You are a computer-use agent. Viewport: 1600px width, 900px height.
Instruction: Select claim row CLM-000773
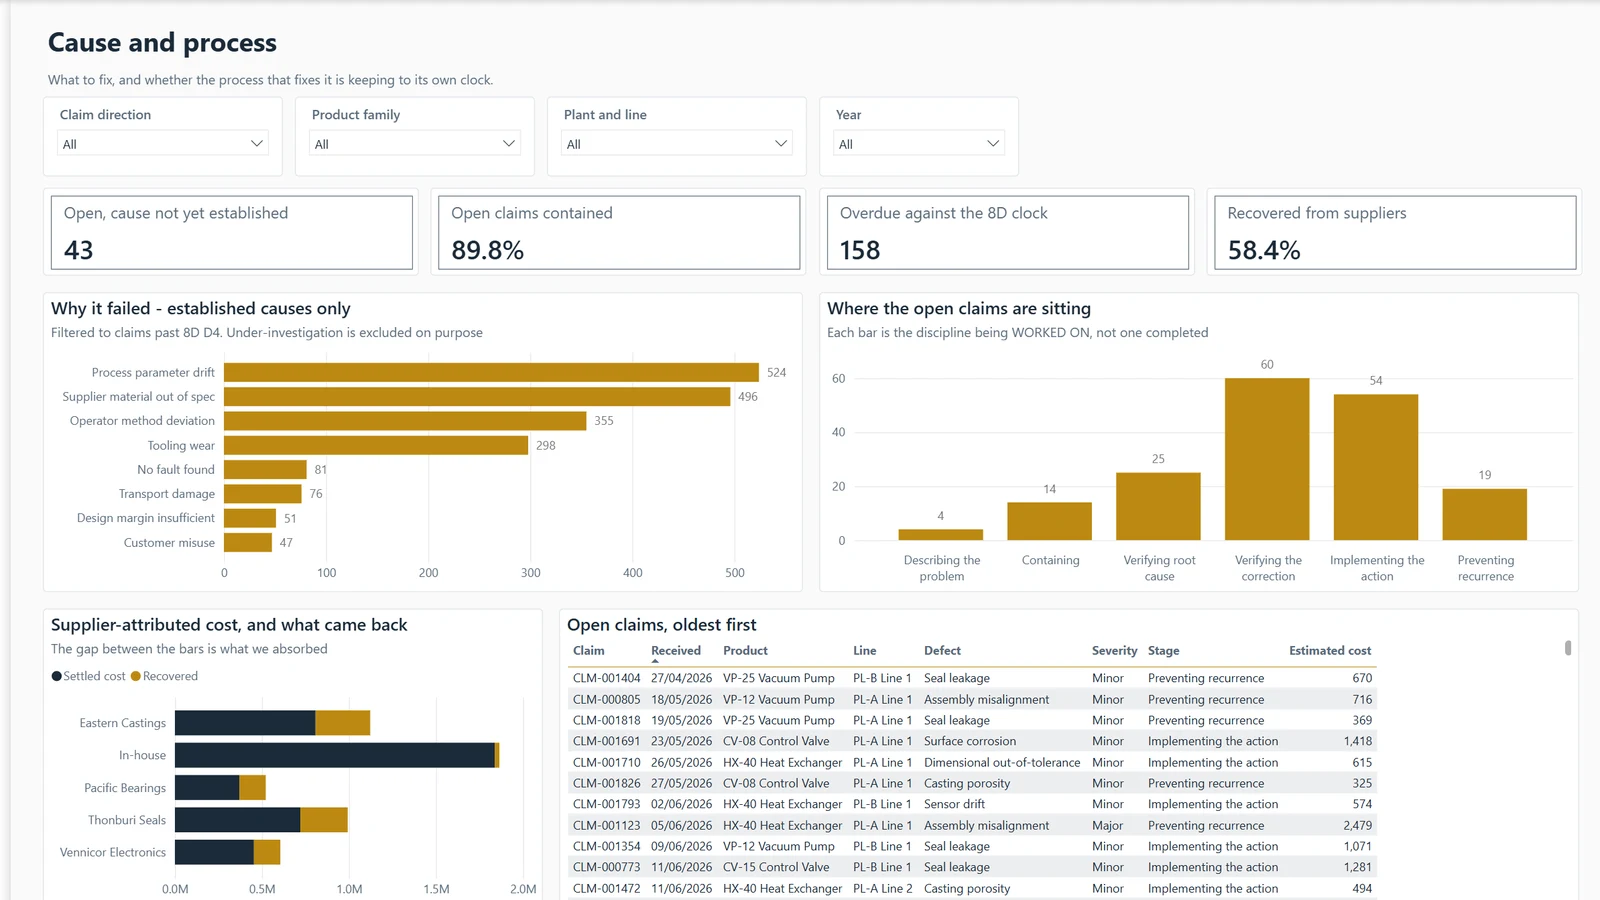click(972, 868)
